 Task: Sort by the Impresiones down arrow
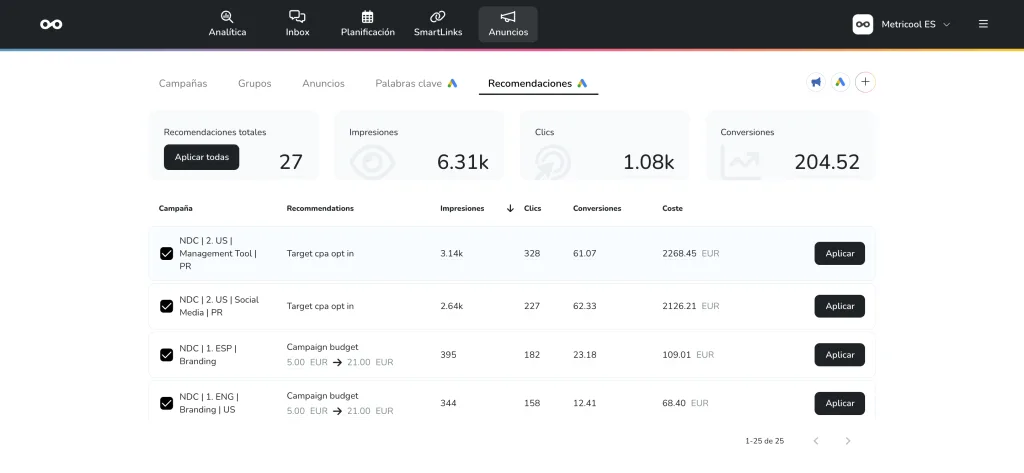click(510, 209)
